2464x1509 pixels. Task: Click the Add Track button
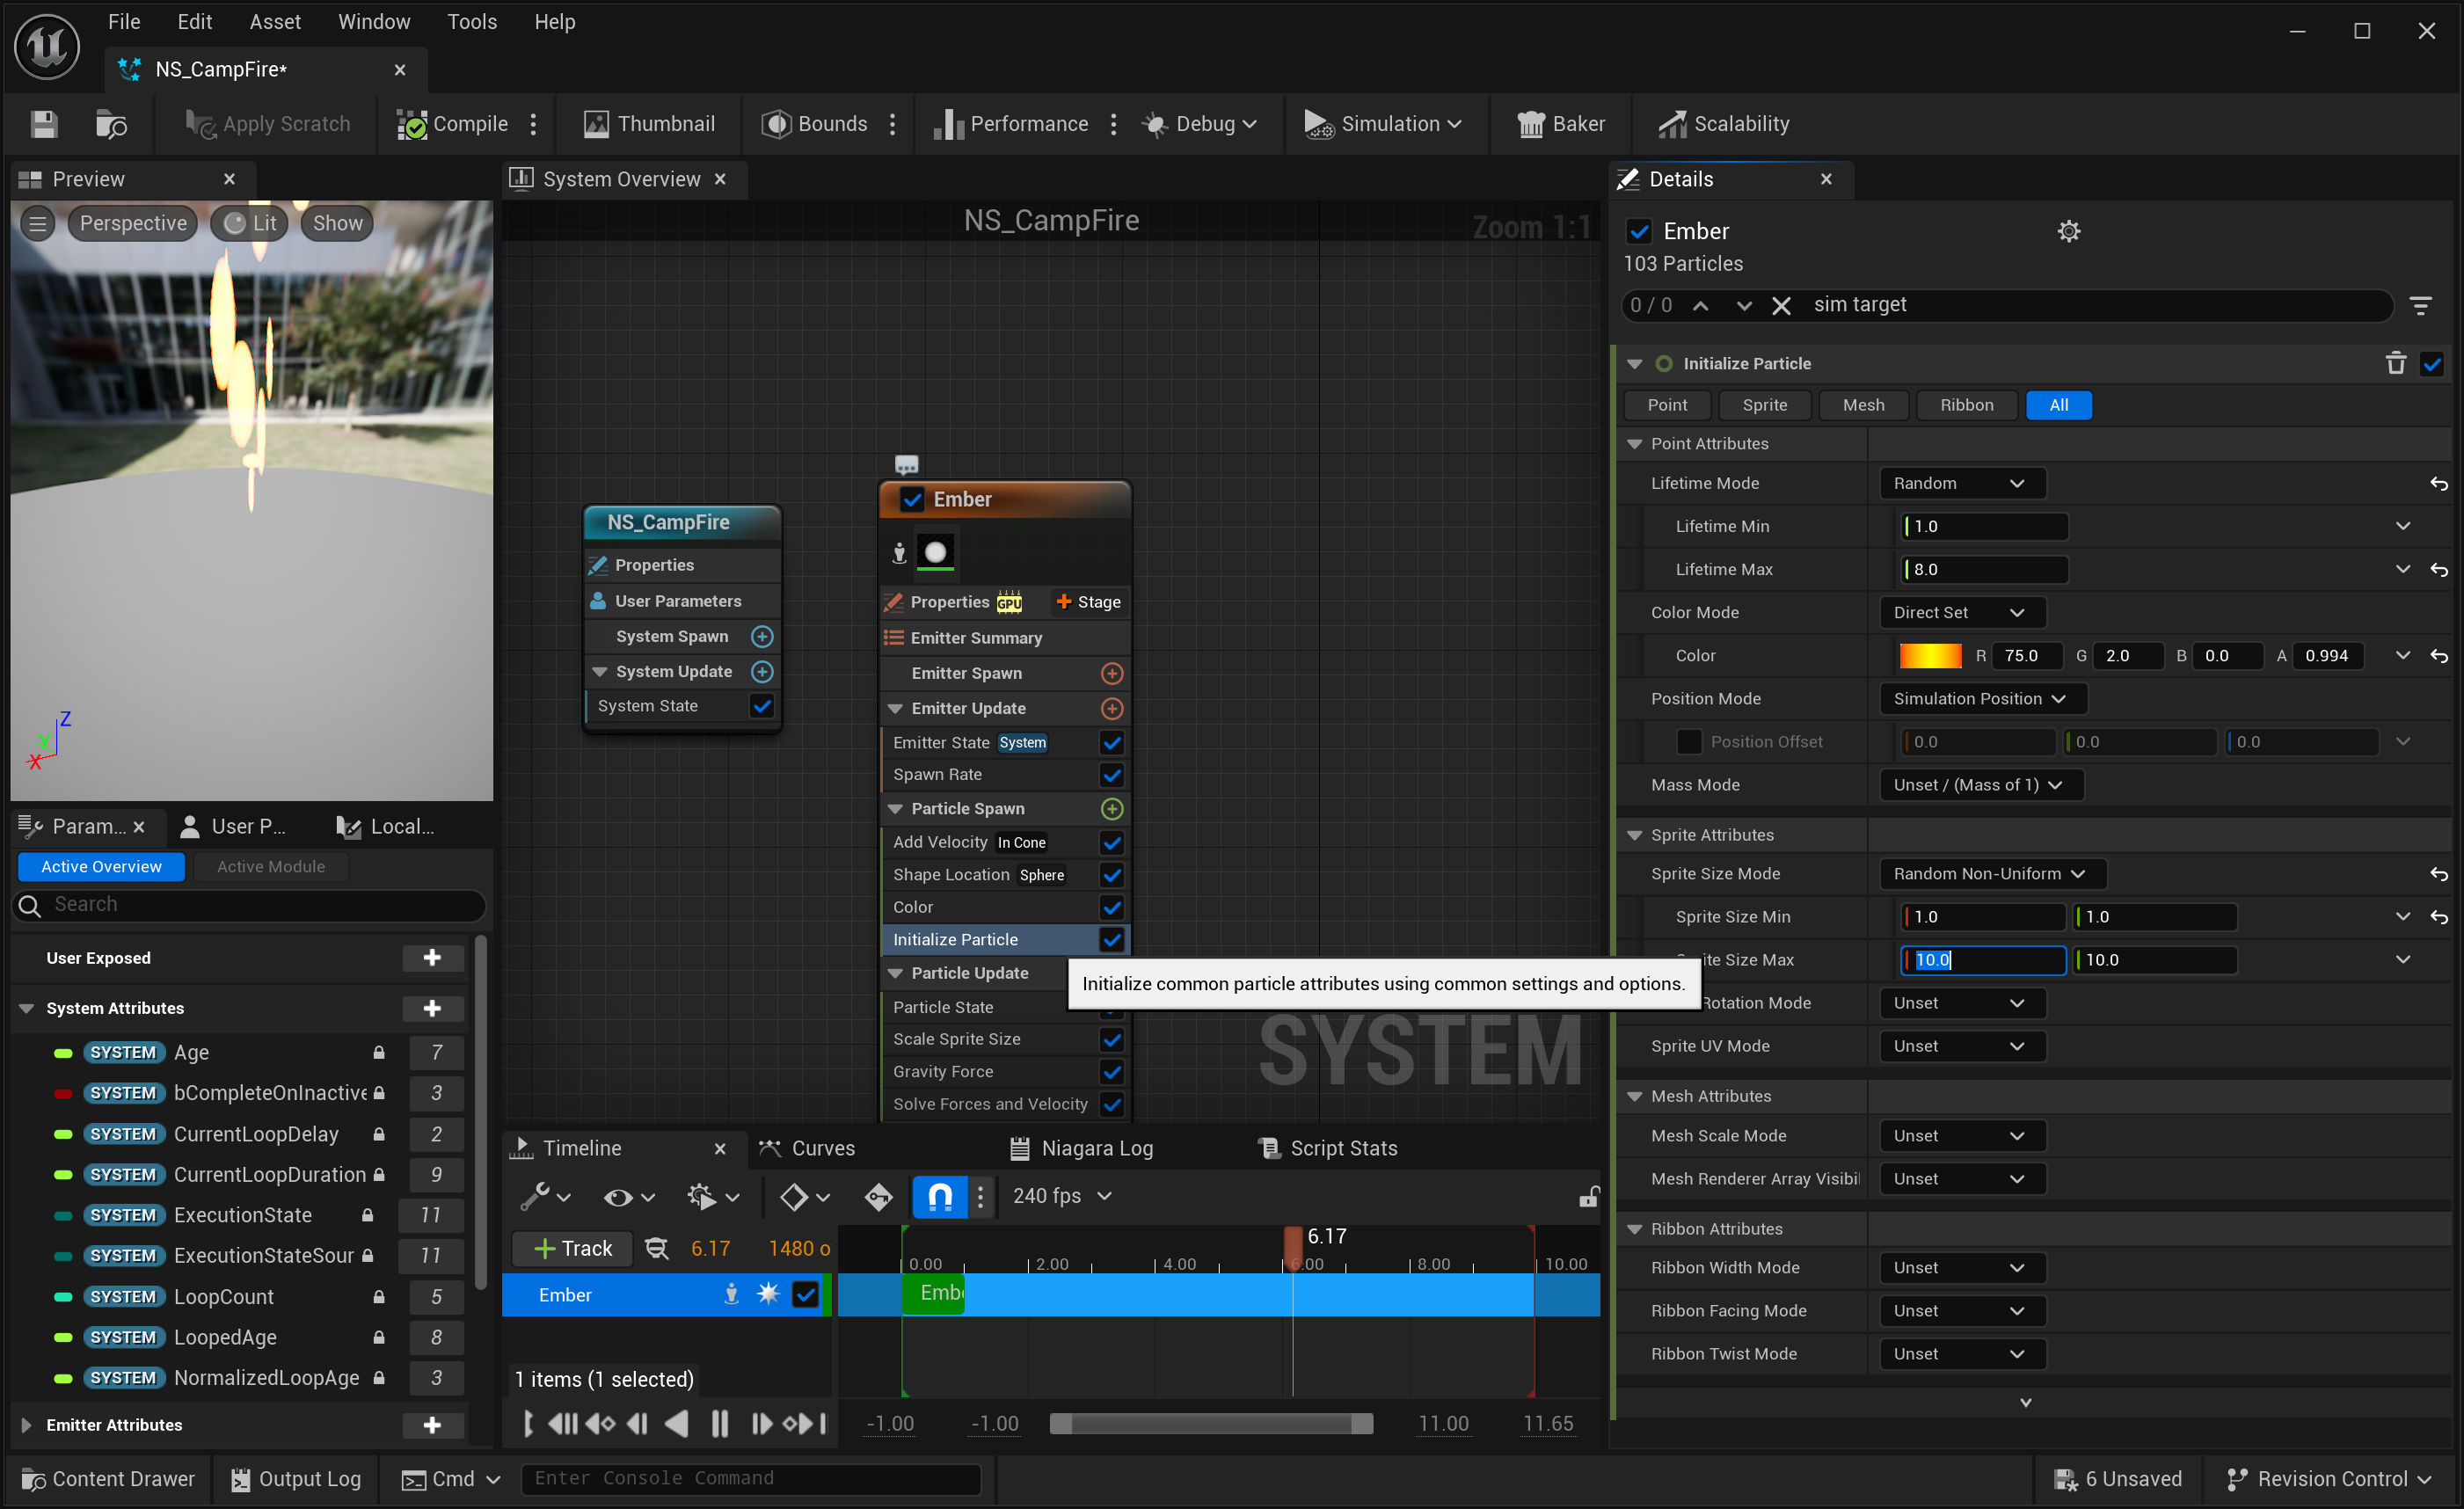click(572, 1248)
